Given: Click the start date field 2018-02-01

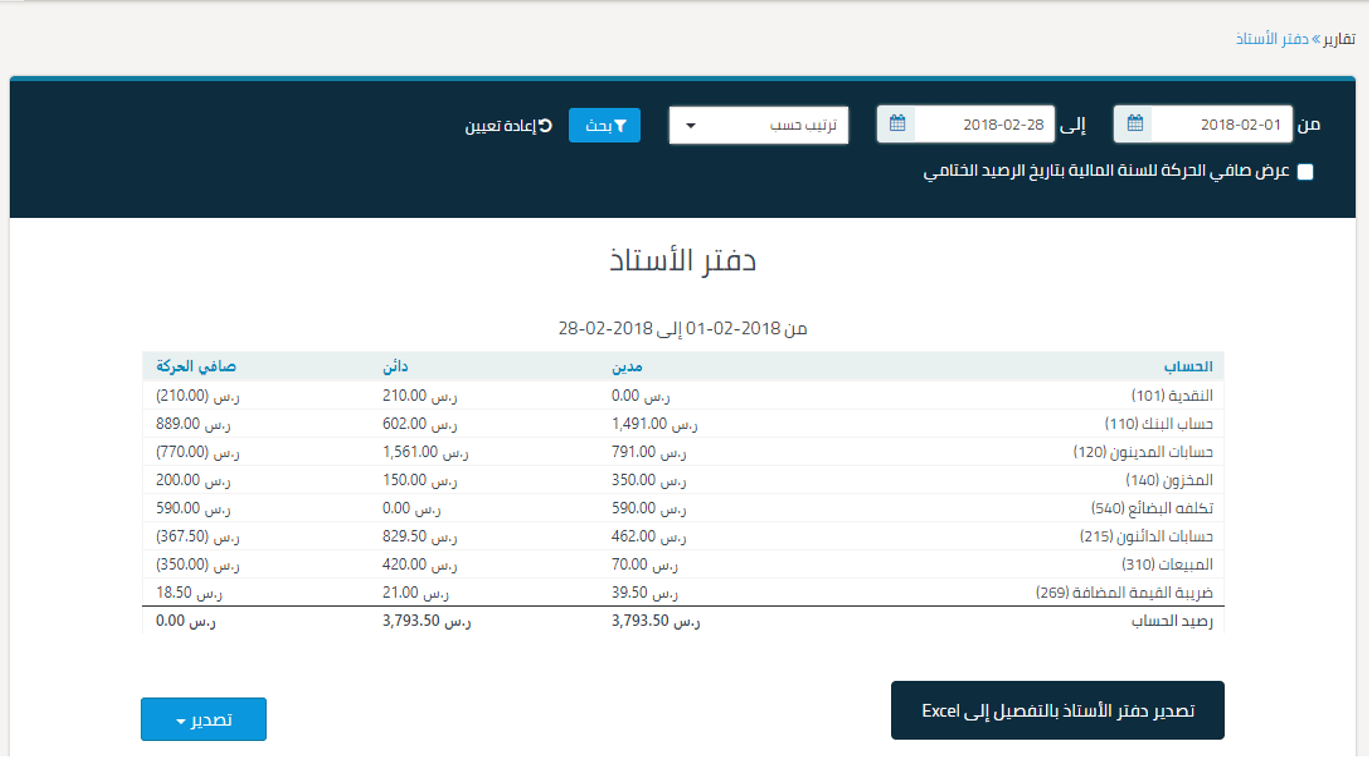Looking at the screenshot, I should pos(1221,125).
